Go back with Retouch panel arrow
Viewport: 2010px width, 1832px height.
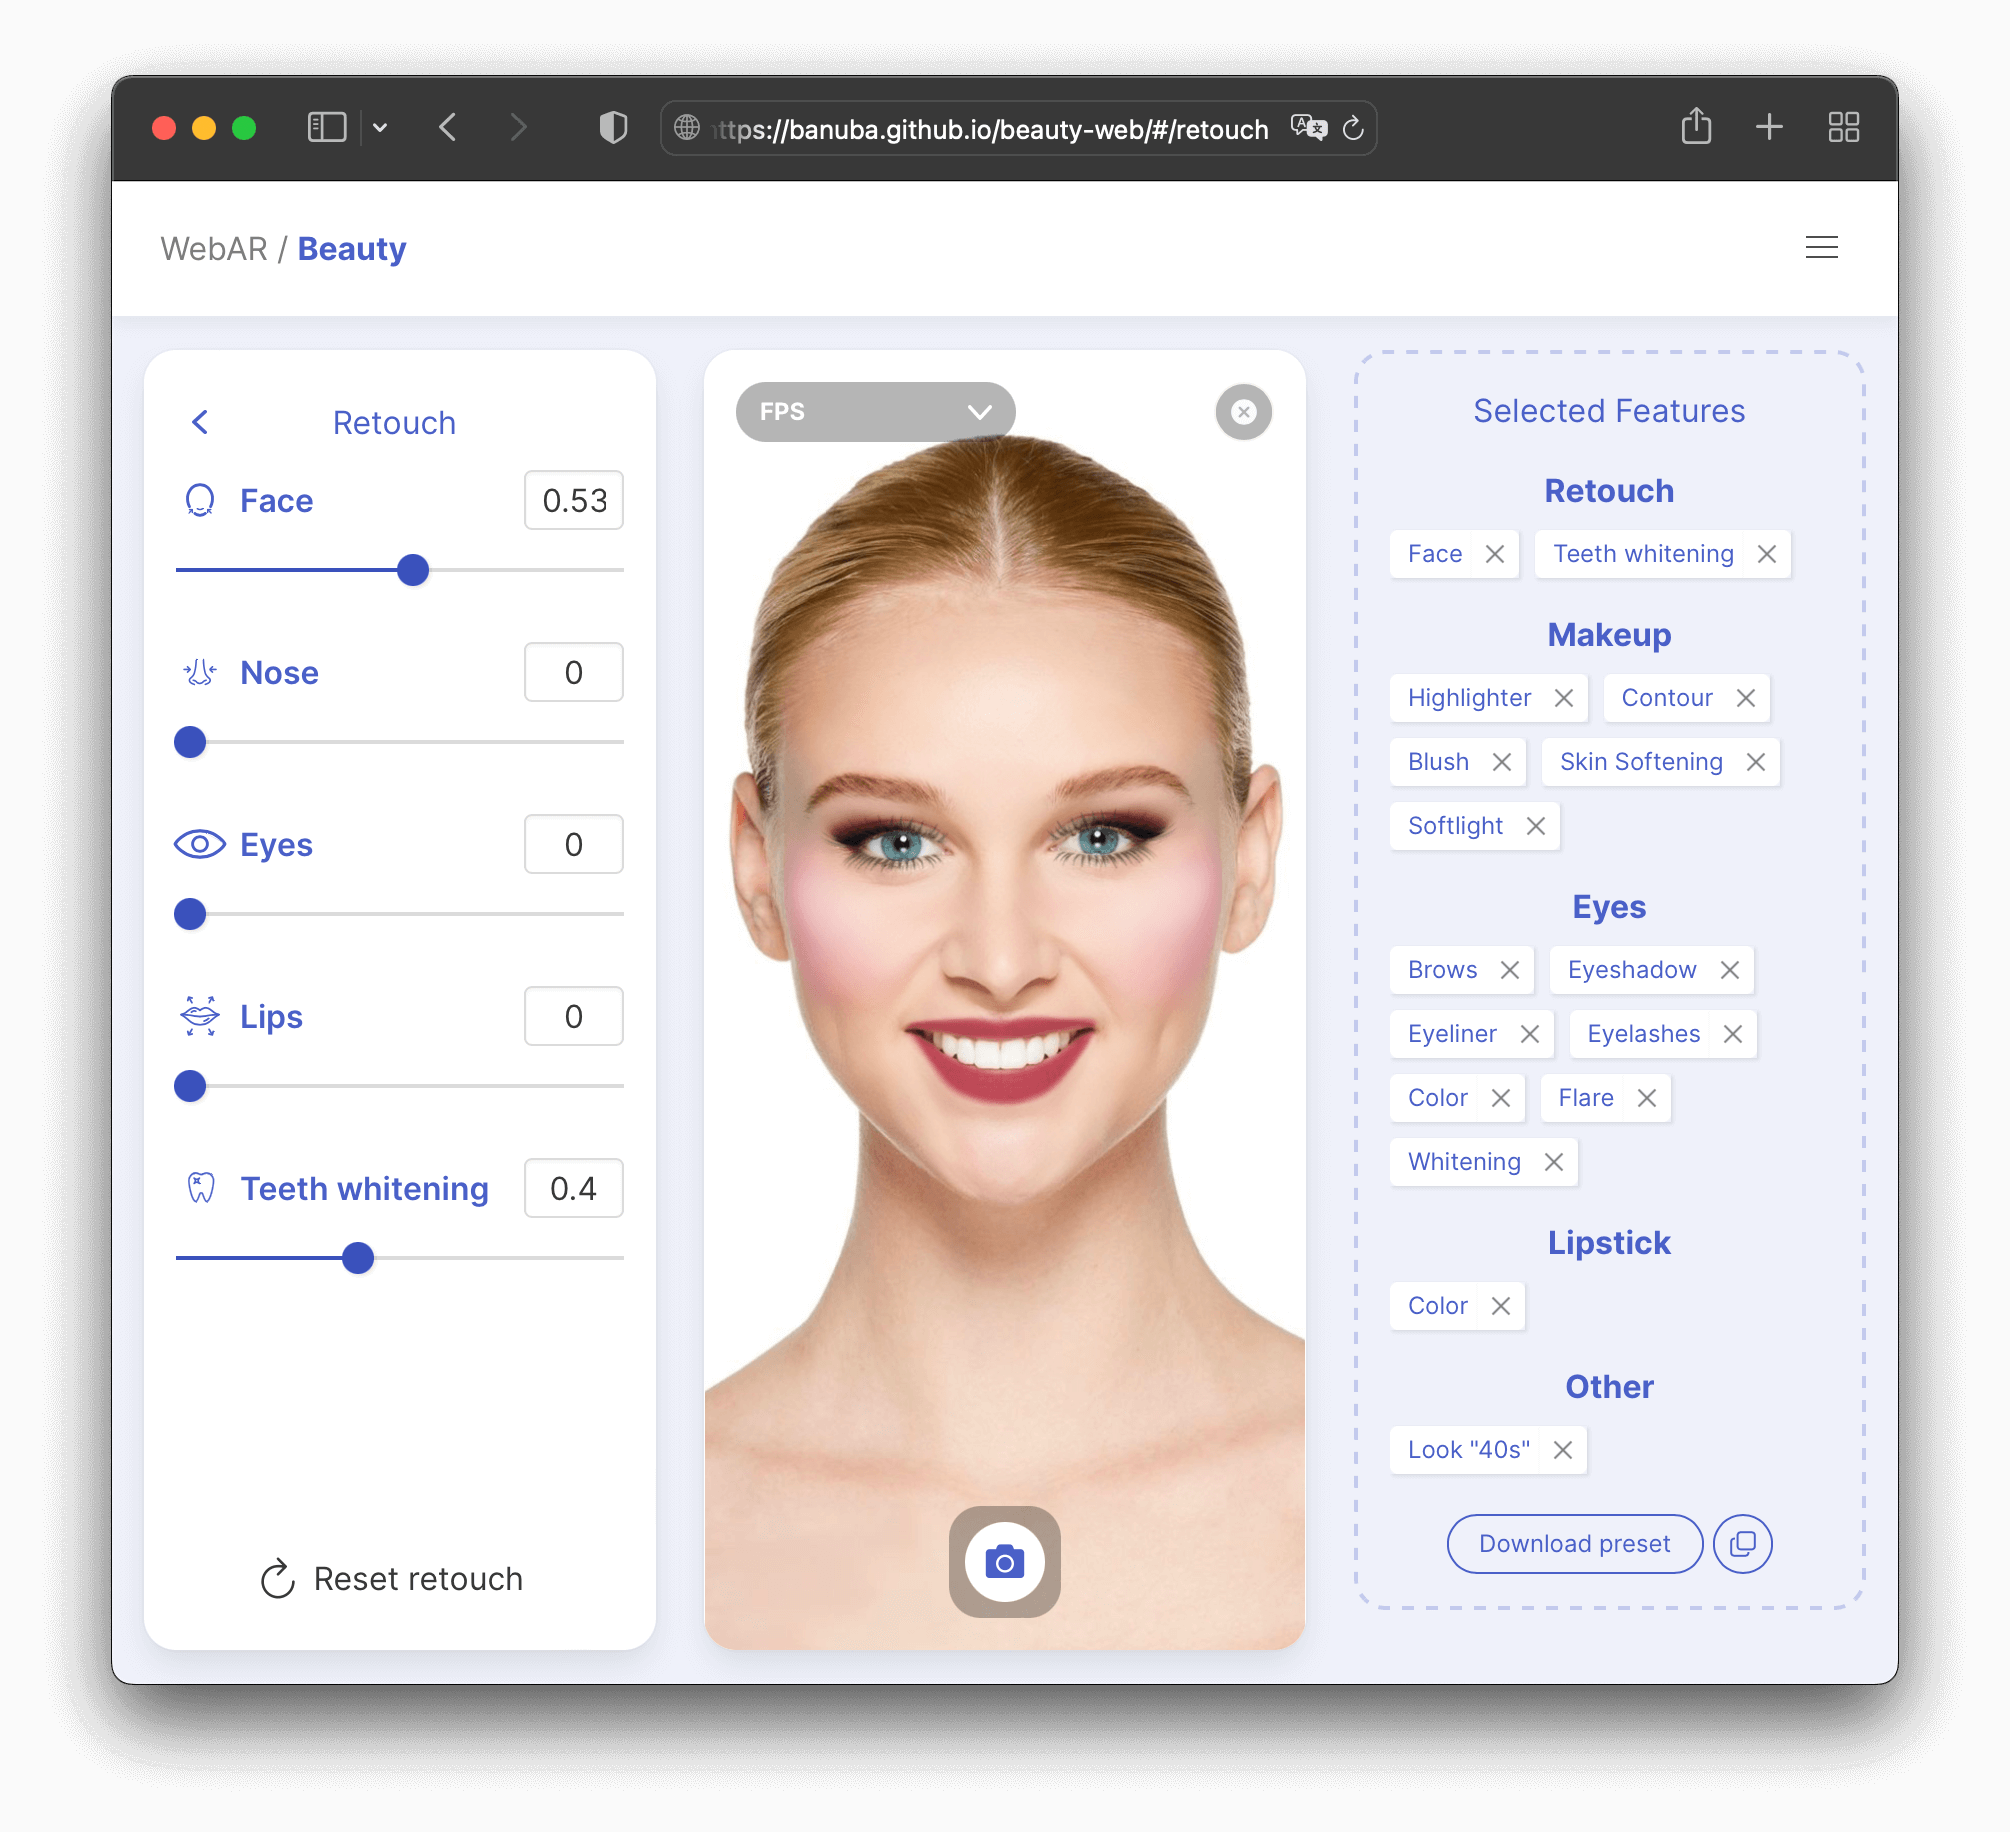200,422
